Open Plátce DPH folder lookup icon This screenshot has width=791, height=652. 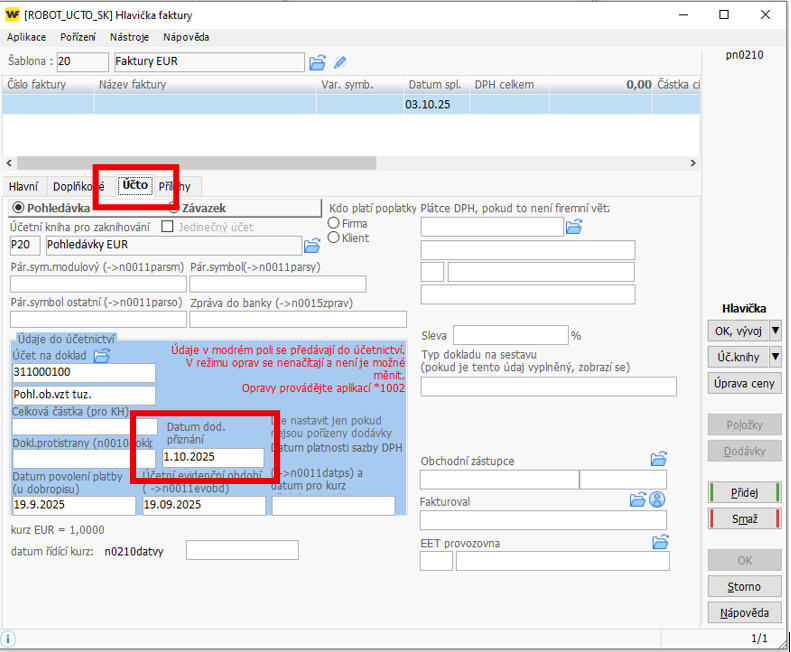coord(574,228)
